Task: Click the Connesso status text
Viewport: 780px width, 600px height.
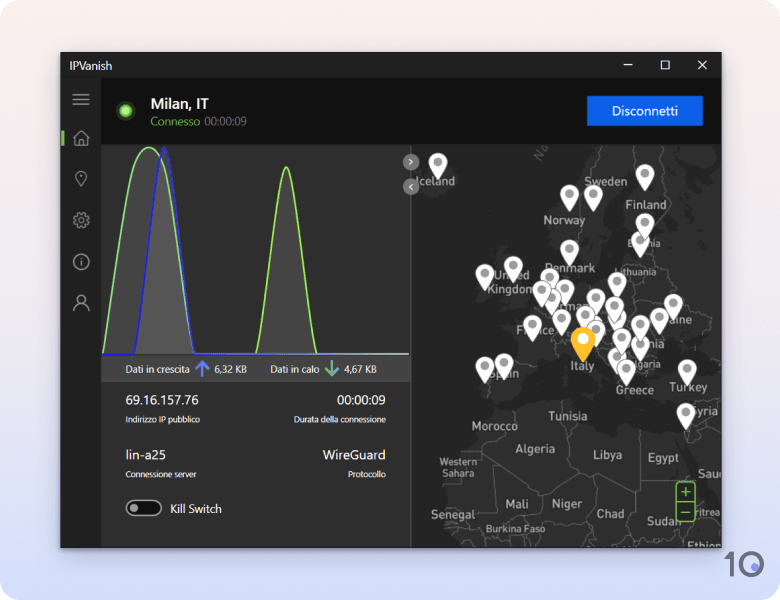Action: click(x=175, y=121)
